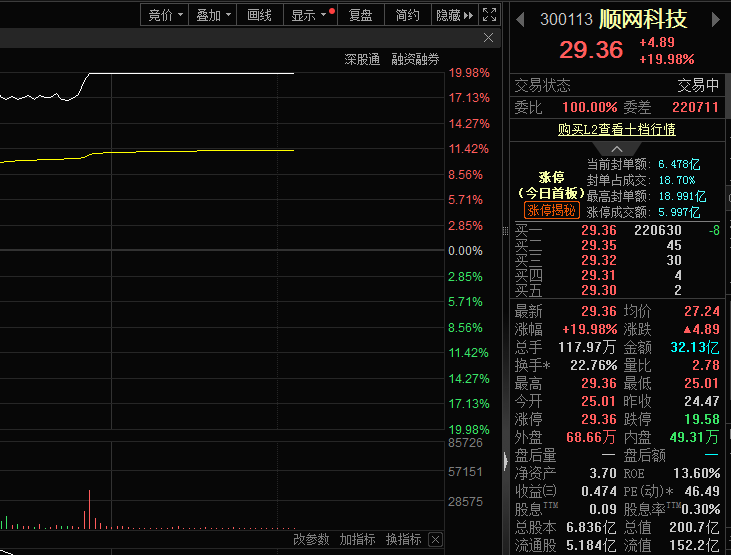The image size is (731, 555).
Task: Open the 竞价 dropdown menu
Action: 165,15
